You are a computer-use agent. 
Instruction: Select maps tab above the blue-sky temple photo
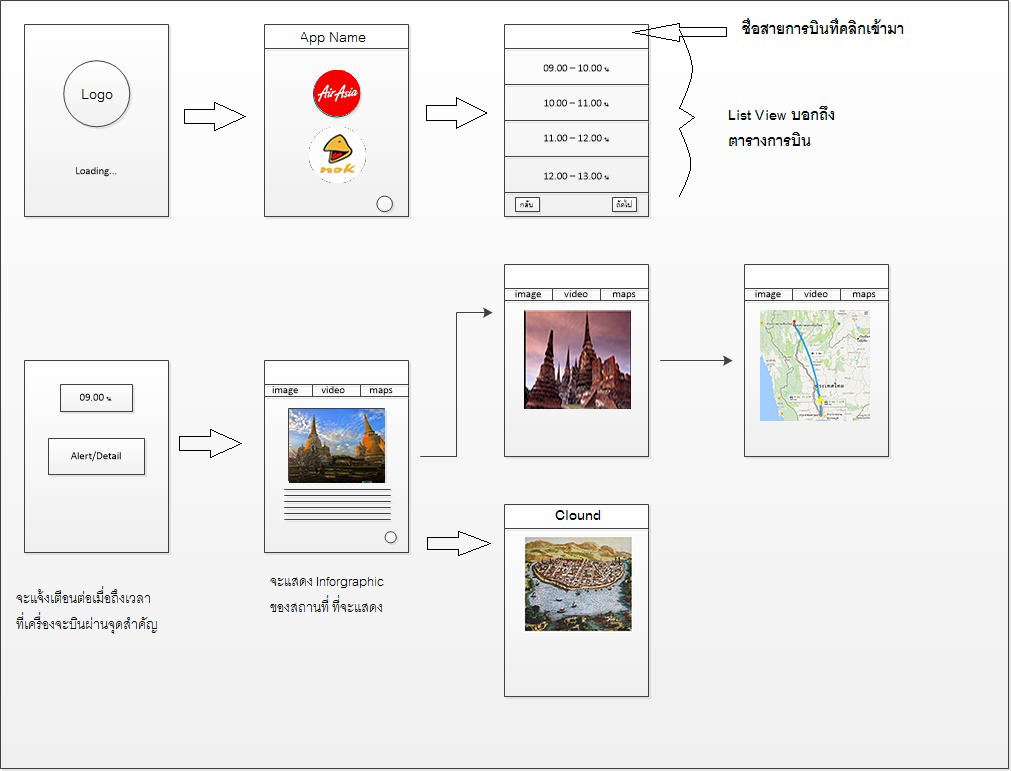(x=384, y=390)
